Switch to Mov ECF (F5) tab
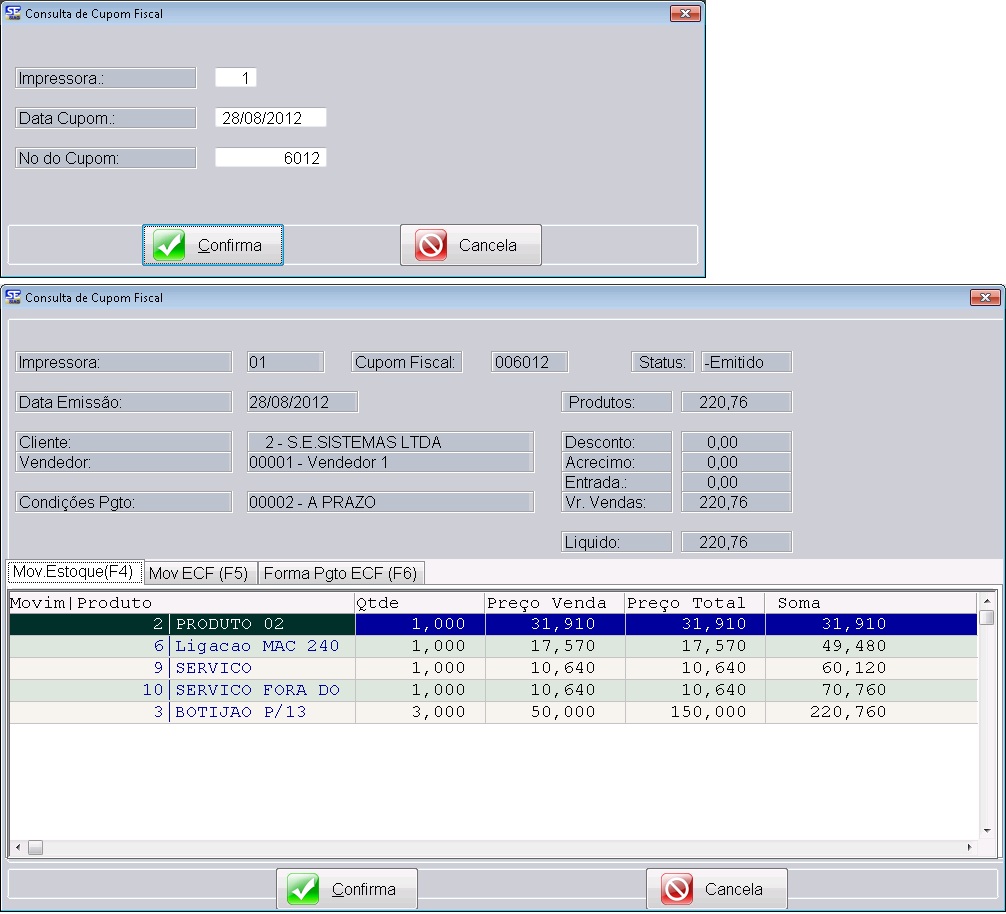Screen dimensions: 1006x914 198,573
